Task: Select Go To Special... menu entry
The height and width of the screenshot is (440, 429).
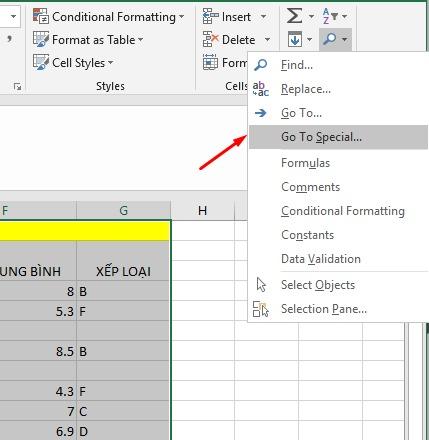Action: 338,137
